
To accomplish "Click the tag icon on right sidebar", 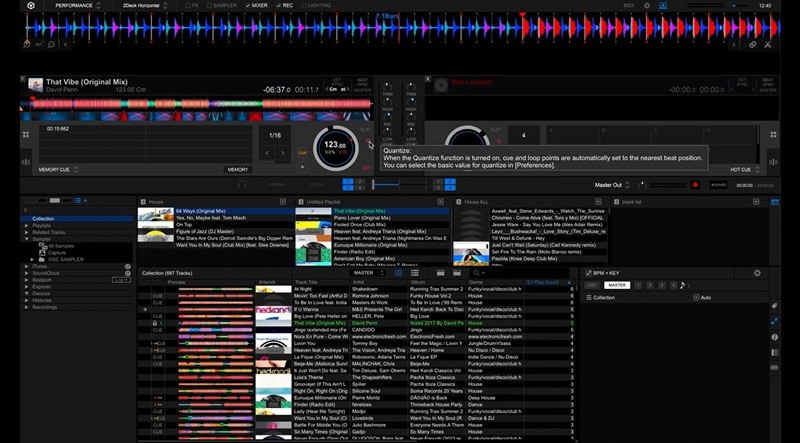I will click(774, 306).
